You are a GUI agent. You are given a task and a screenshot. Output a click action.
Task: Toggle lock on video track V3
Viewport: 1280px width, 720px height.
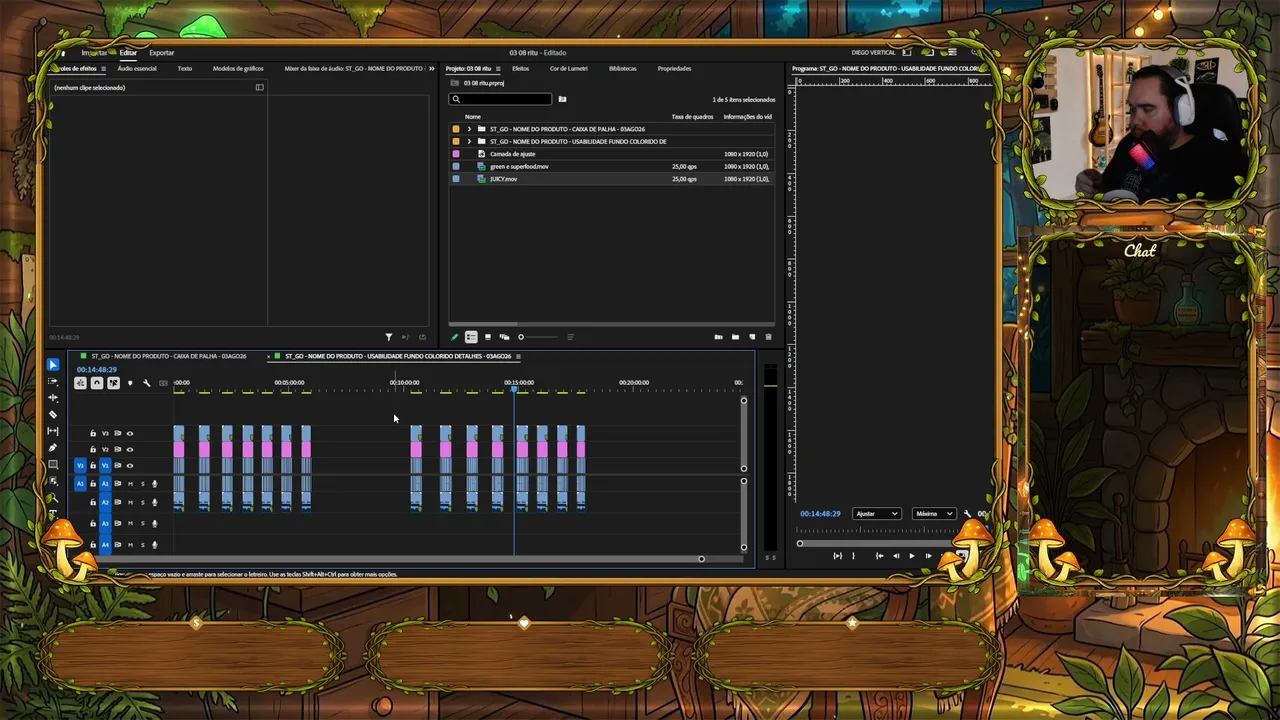(93, 433)
